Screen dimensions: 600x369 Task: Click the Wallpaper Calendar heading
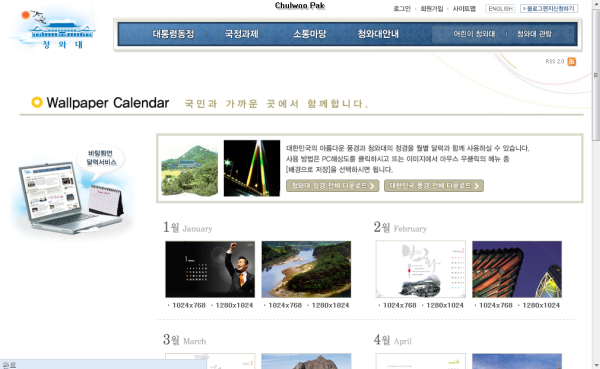pos(108,103)
